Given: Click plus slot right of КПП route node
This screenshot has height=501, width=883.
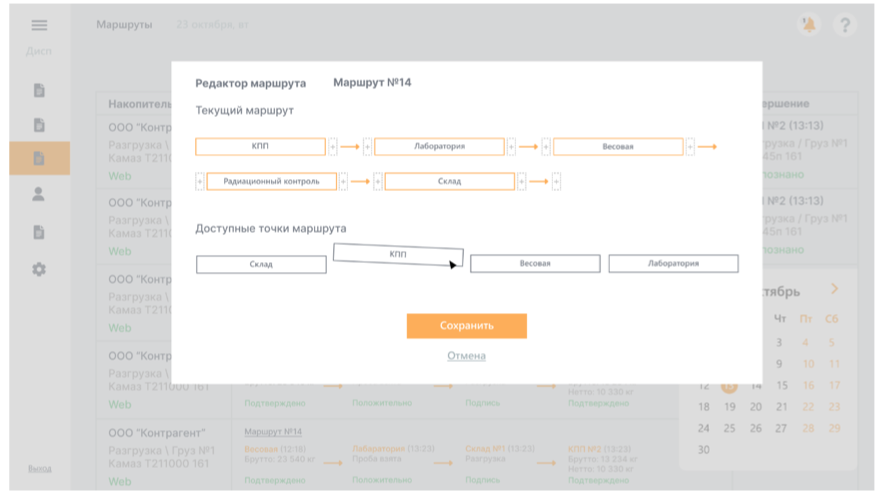Looking at the screenshot, I should [333, 146].
